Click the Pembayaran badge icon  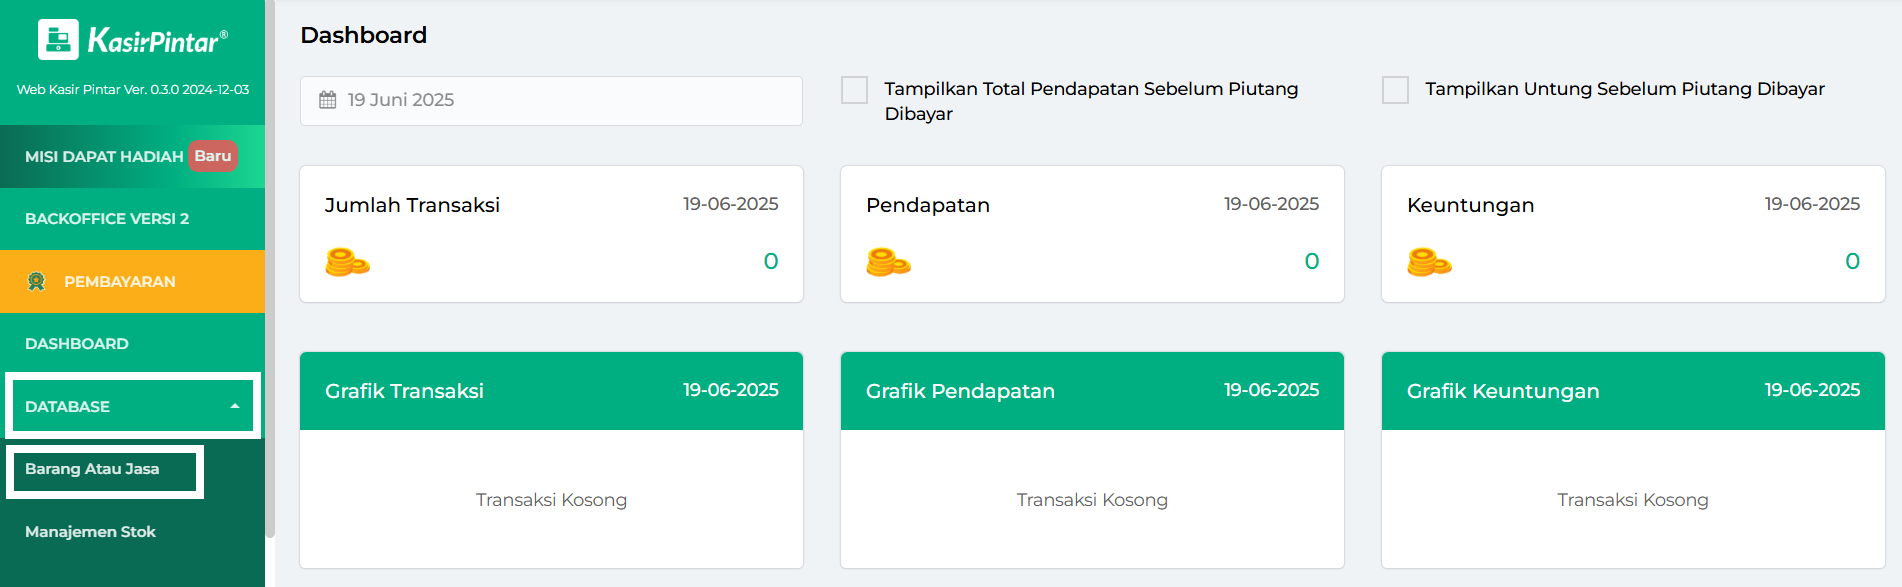(37, 282)
